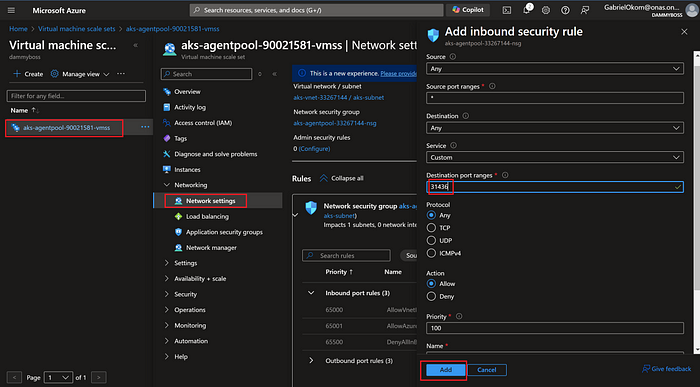The width and height of the screenshot is (700, 387).
Task: Open Diagnose and solve problems
Action: [x=216, y=154]
